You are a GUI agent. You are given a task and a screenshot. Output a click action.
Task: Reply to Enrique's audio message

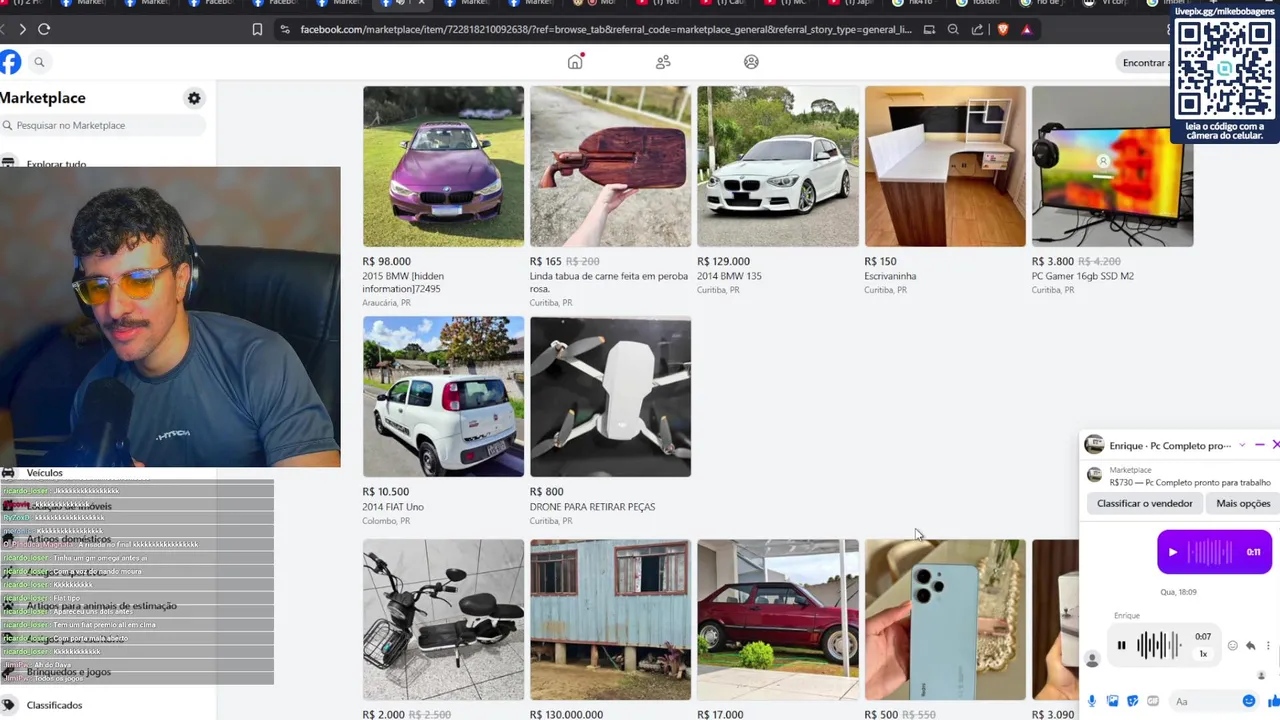[x=1250, y=646]
